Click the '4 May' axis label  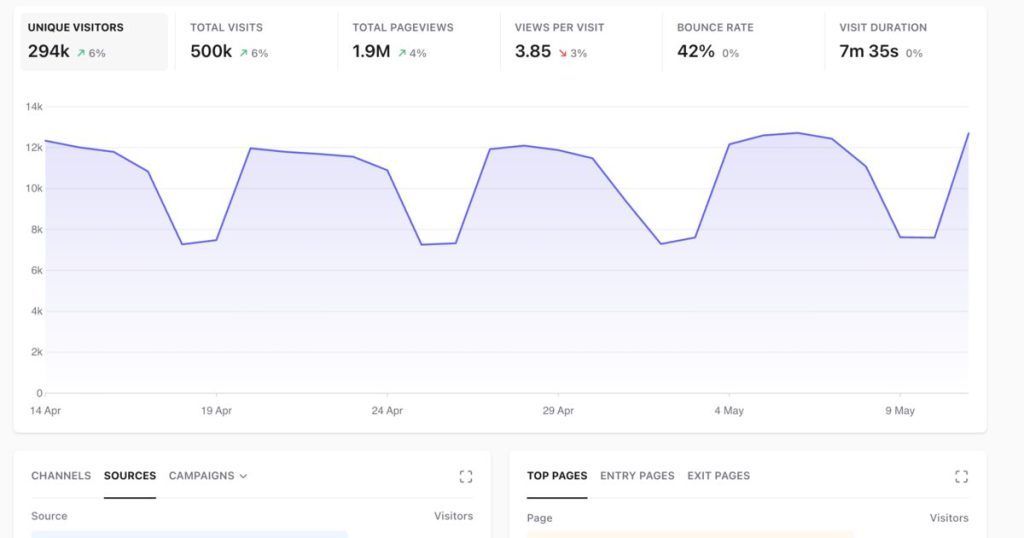tap(729, 411)
